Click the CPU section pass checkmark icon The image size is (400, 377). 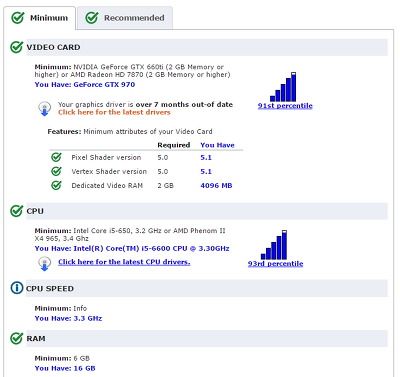point(16,211)
